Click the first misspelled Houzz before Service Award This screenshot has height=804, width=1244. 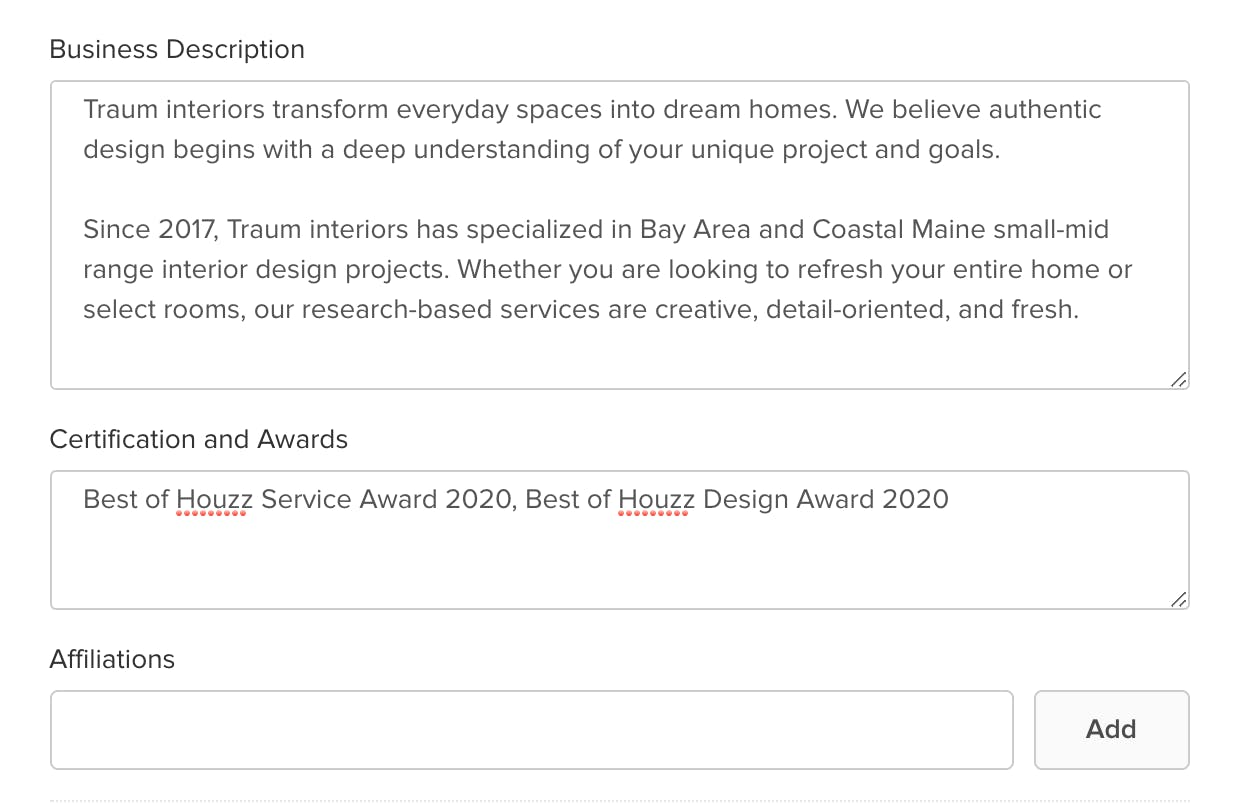[x=215, y=499]
